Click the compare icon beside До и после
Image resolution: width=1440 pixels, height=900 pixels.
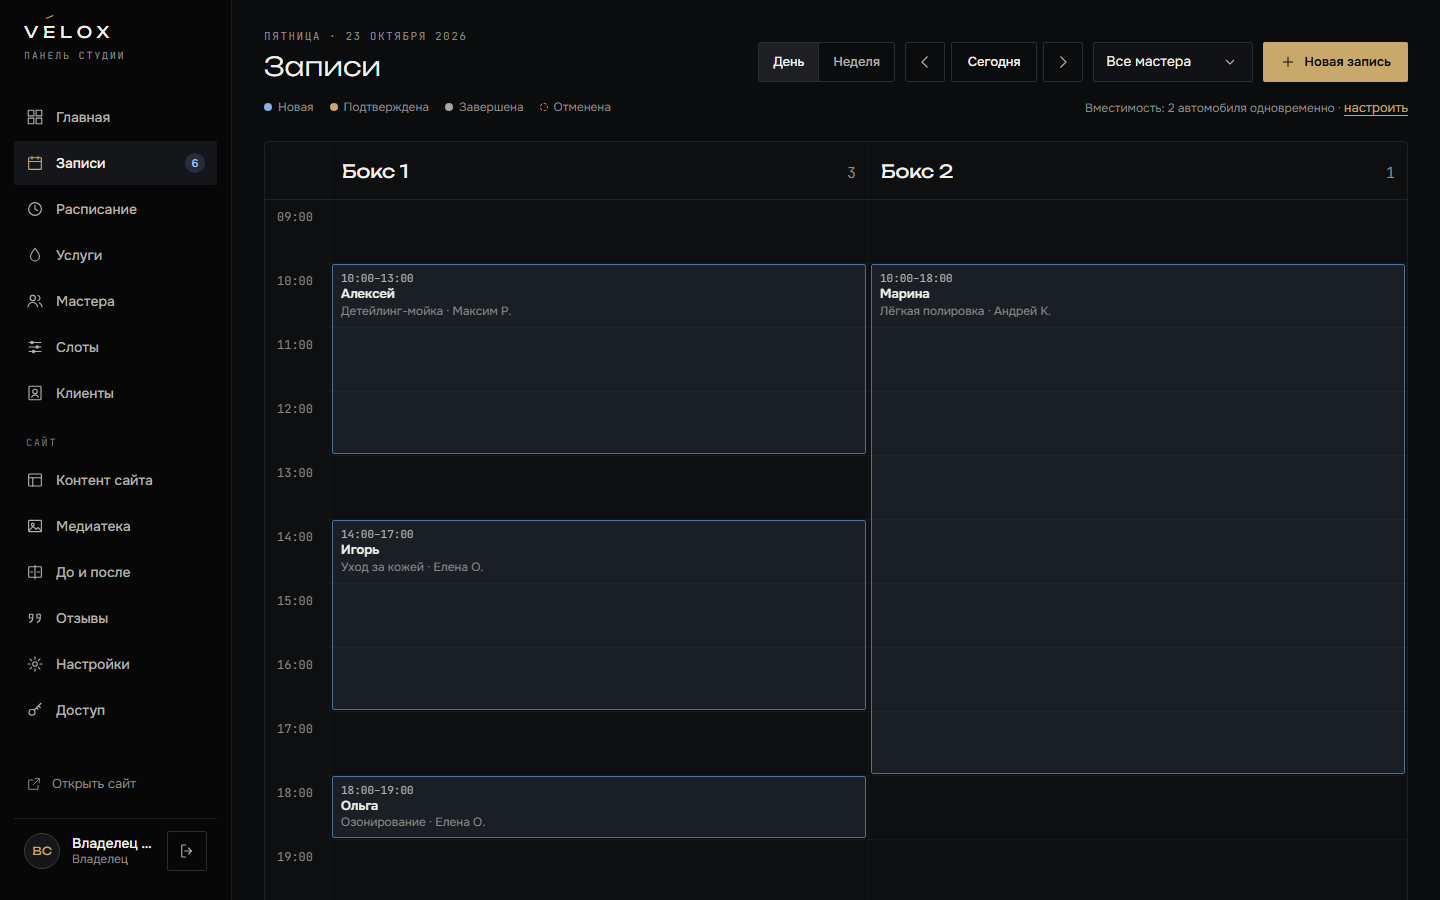pyautogui.click(x=35, y=572)
